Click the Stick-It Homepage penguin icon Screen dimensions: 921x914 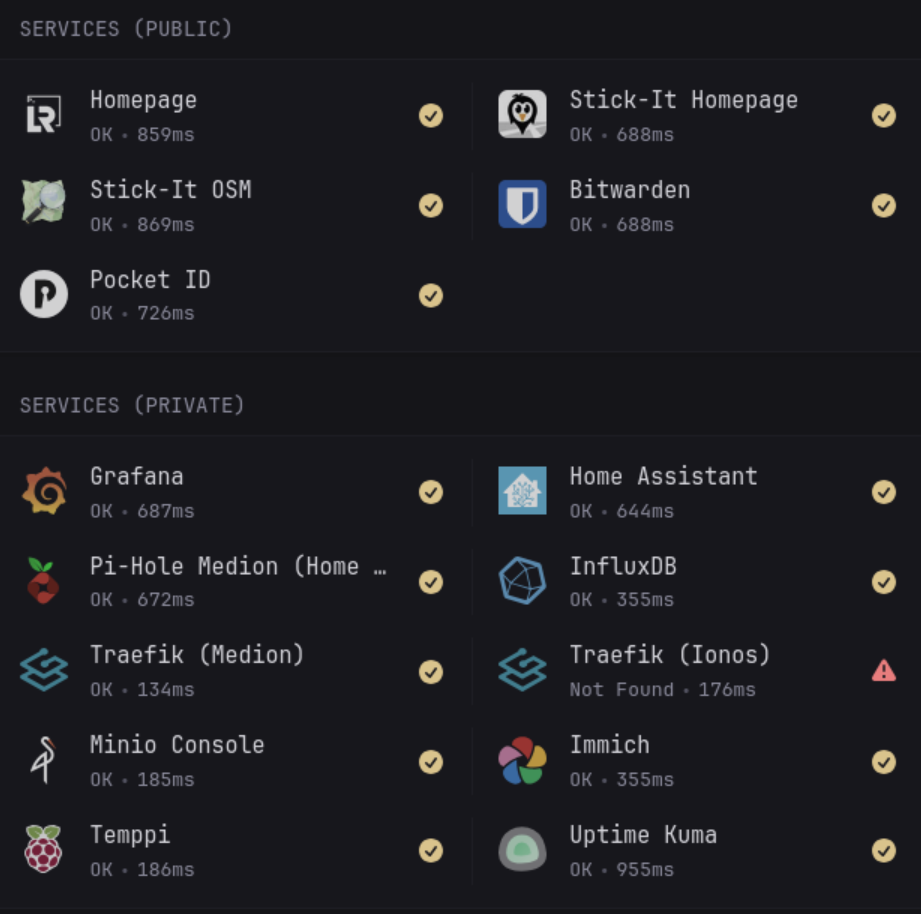click(x=522, y=114)
